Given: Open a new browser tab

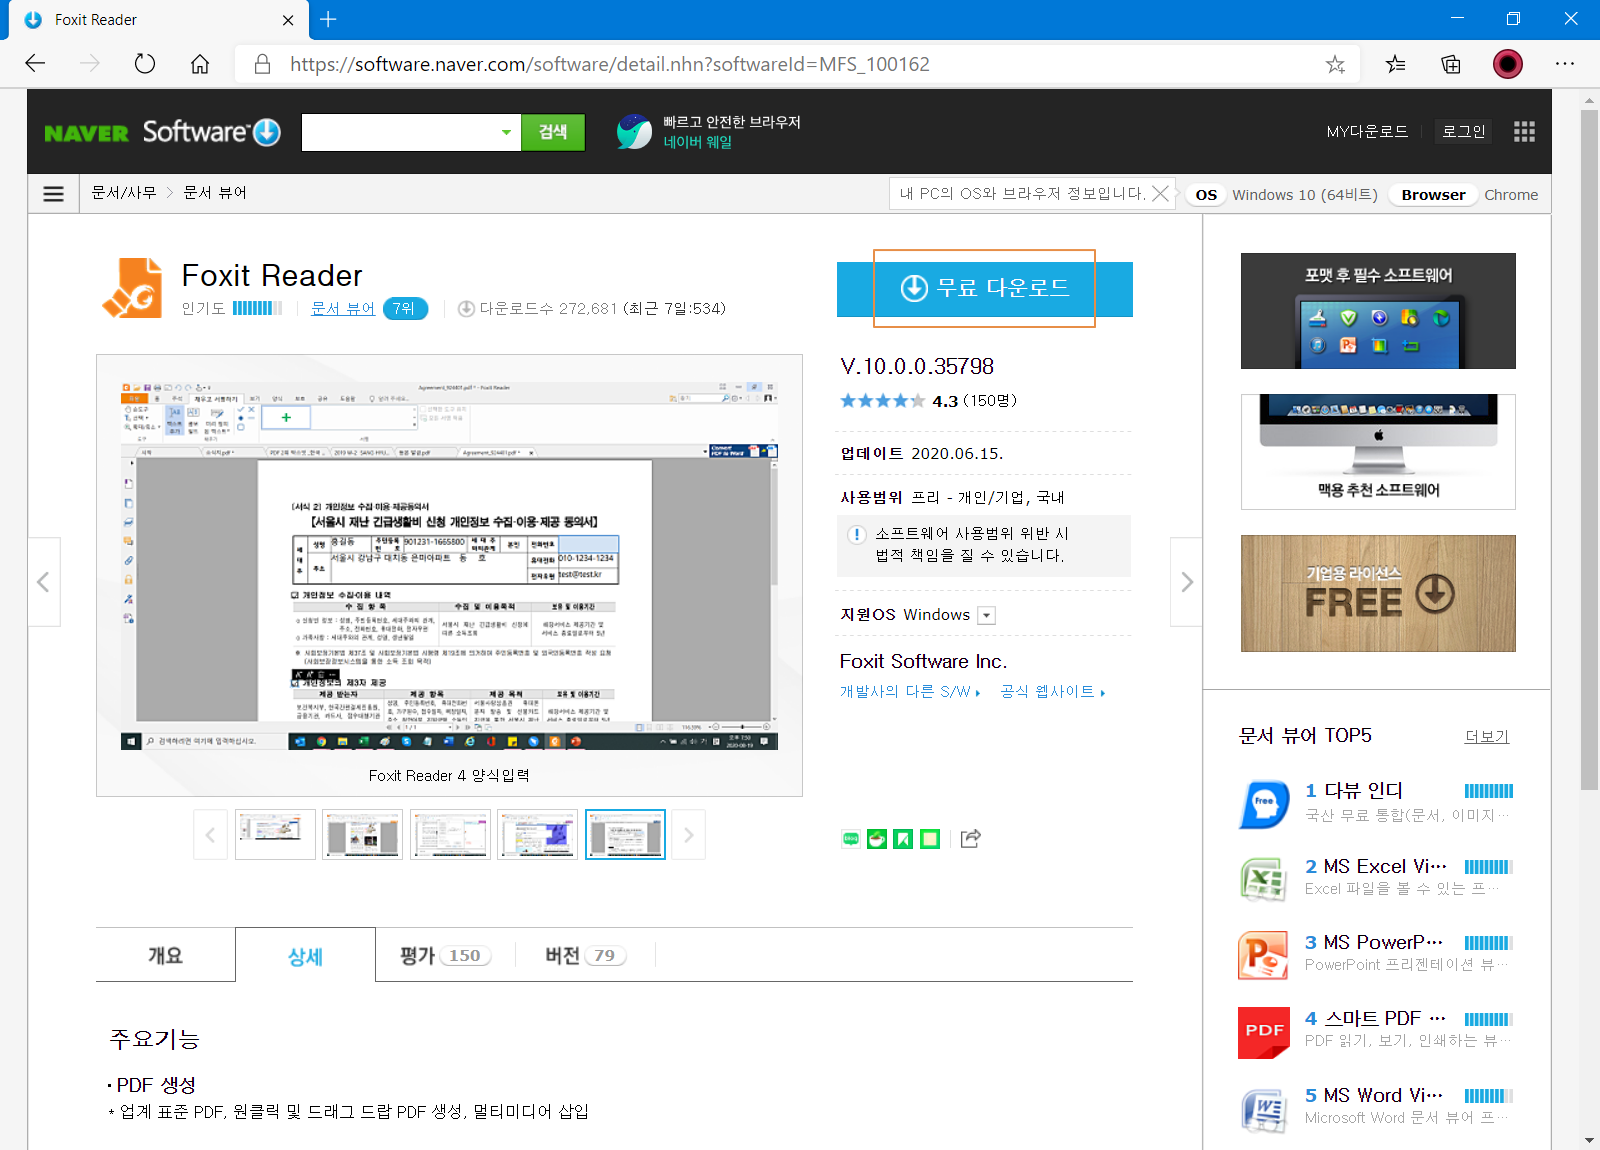Looking at the screenshot, I should (328, 19).
